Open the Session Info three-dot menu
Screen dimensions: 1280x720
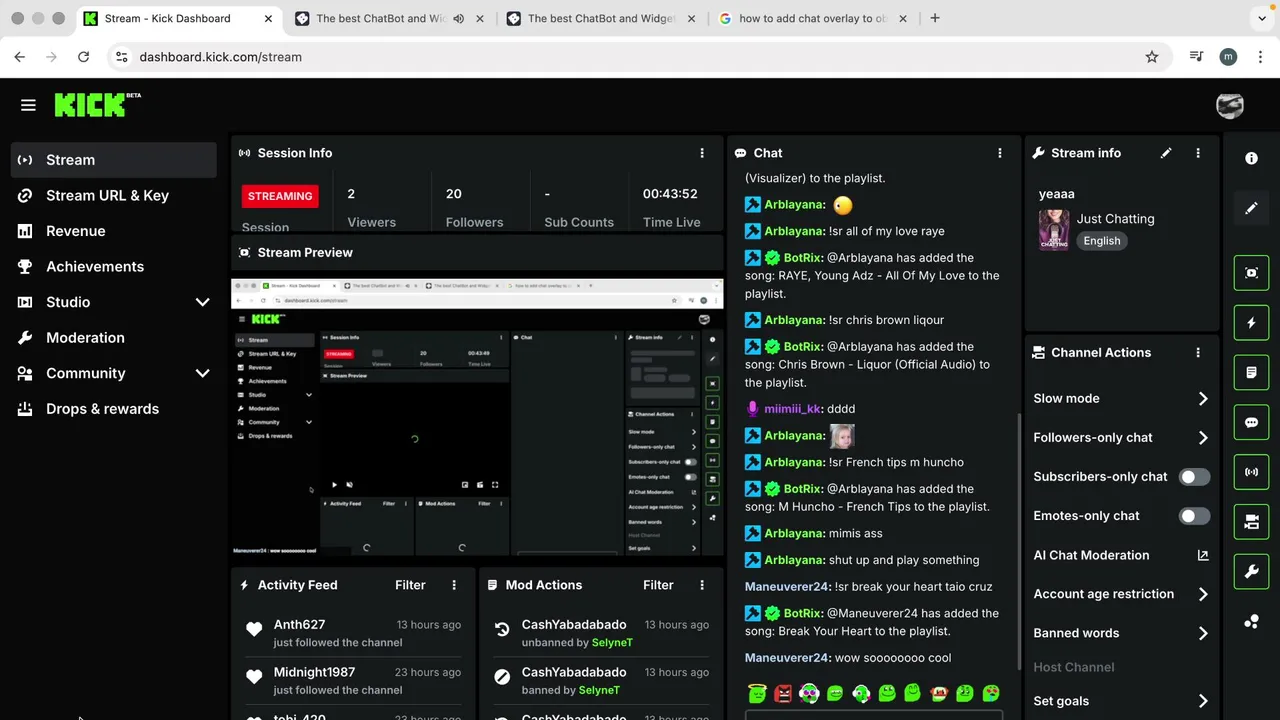(x=702, y=153)
